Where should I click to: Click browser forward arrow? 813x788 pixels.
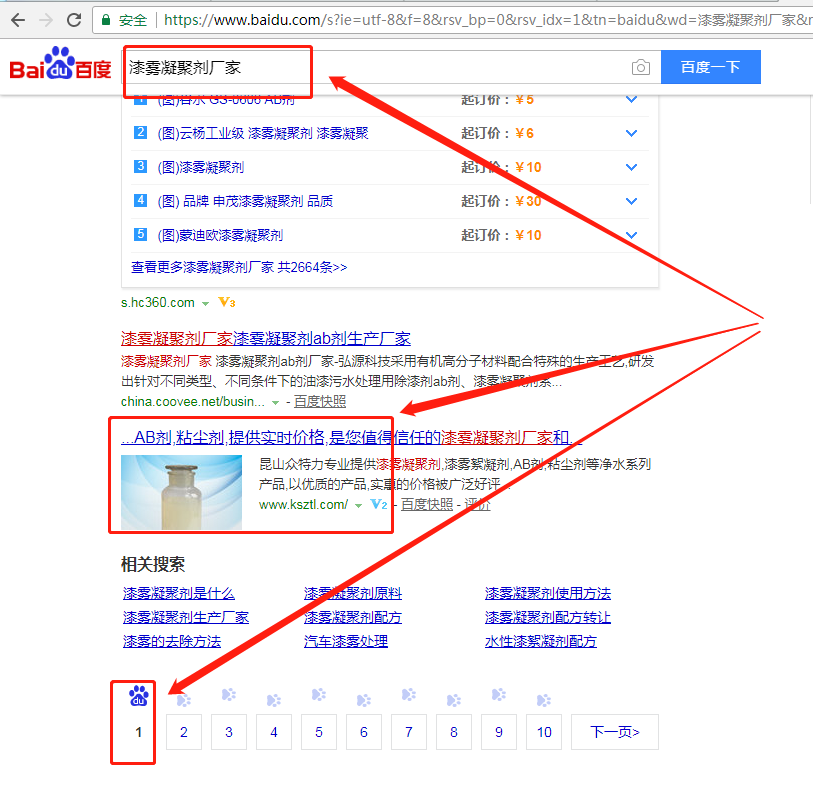(x=45, y=19)
